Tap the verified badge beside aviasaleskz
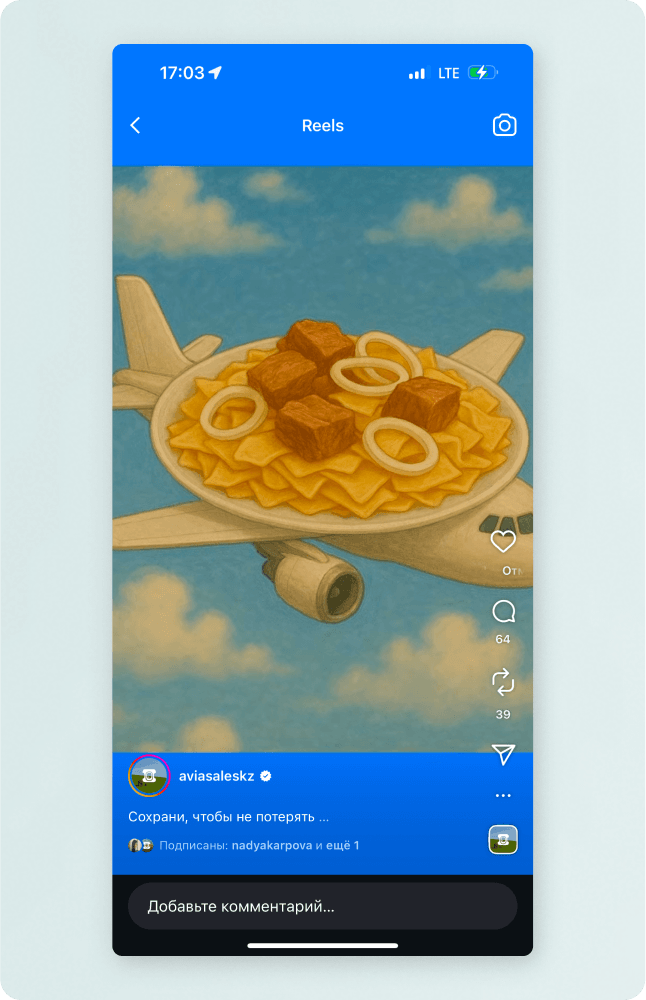Image resolution: width=646 pixels, height=1000 pixels. coord(266,776)
